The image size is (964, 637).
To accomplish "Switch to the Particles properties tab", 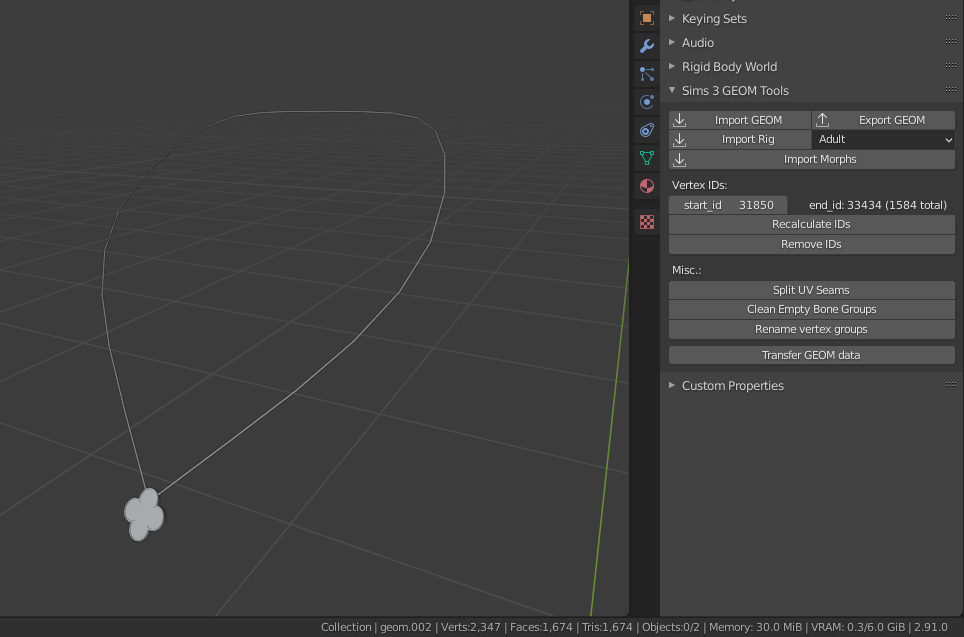I will click(x=646, y=74).
